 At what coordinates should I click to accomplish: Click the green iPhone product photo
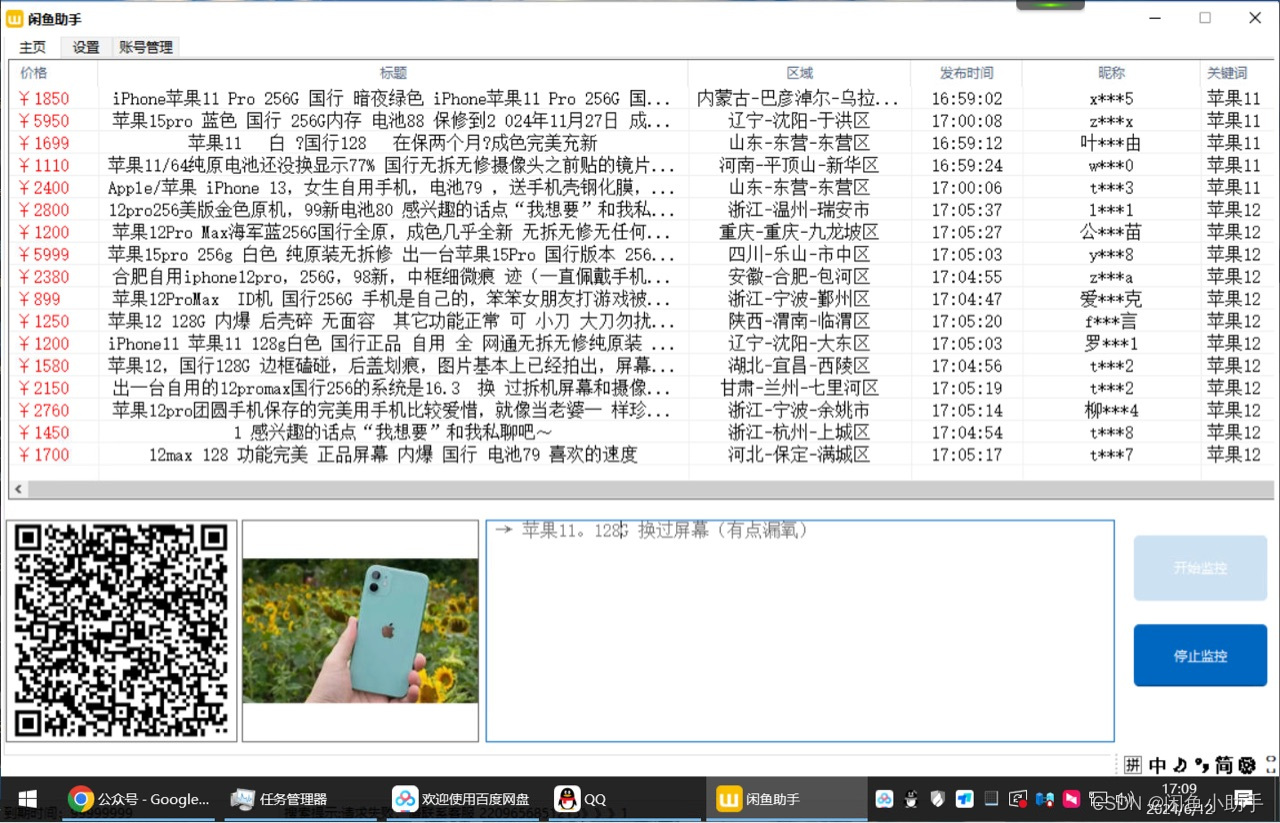(360, 631)
